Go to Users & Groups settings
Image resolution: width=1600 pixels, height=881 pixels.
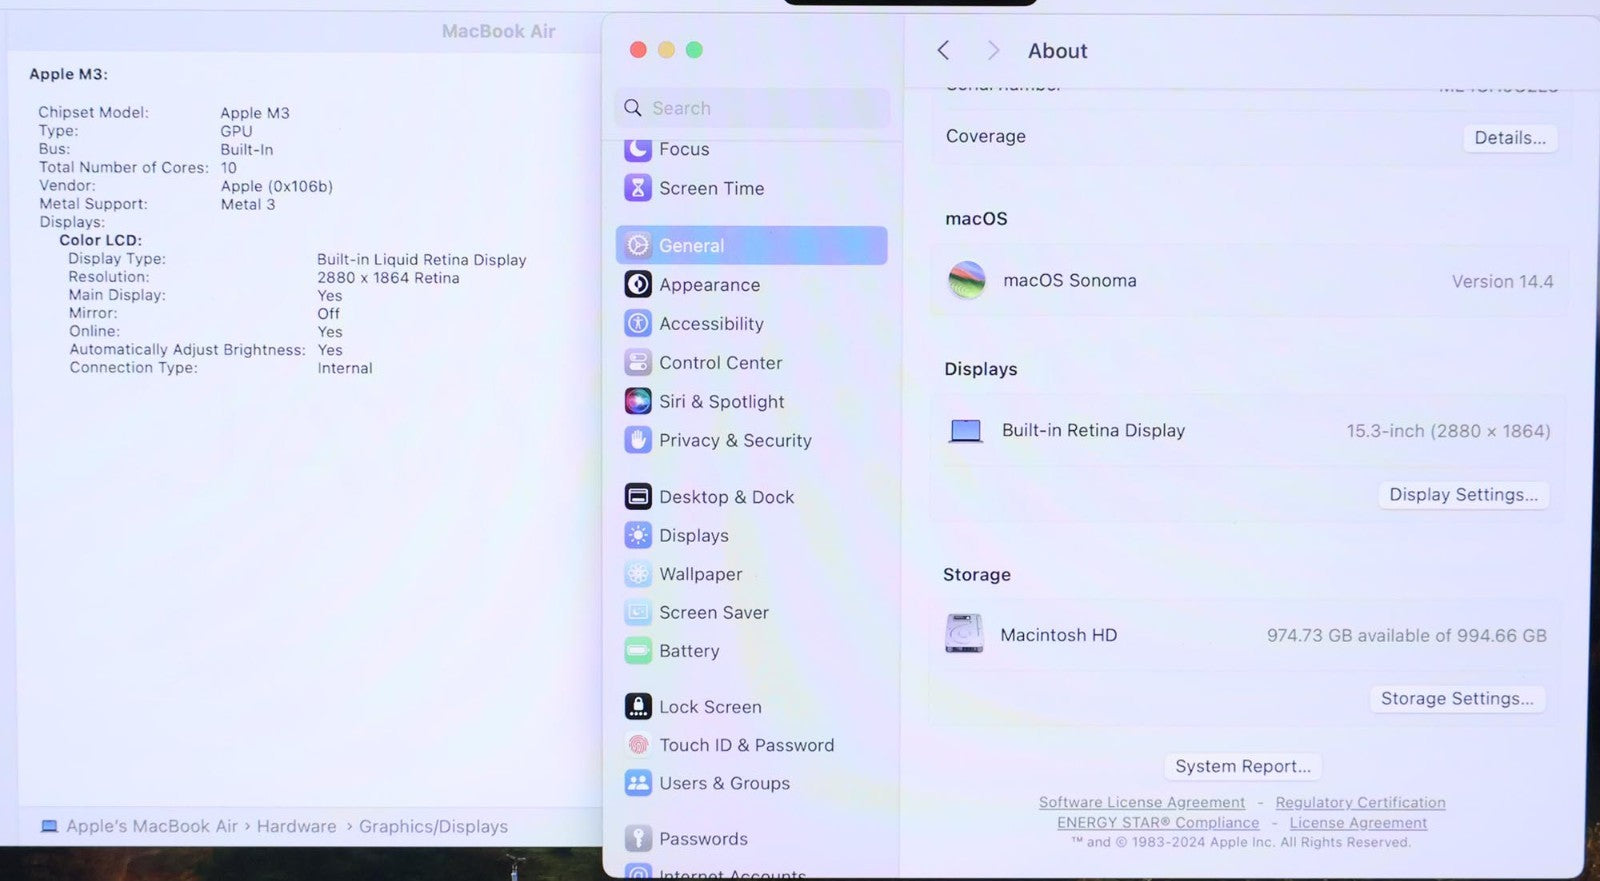(x=724, y=783)
